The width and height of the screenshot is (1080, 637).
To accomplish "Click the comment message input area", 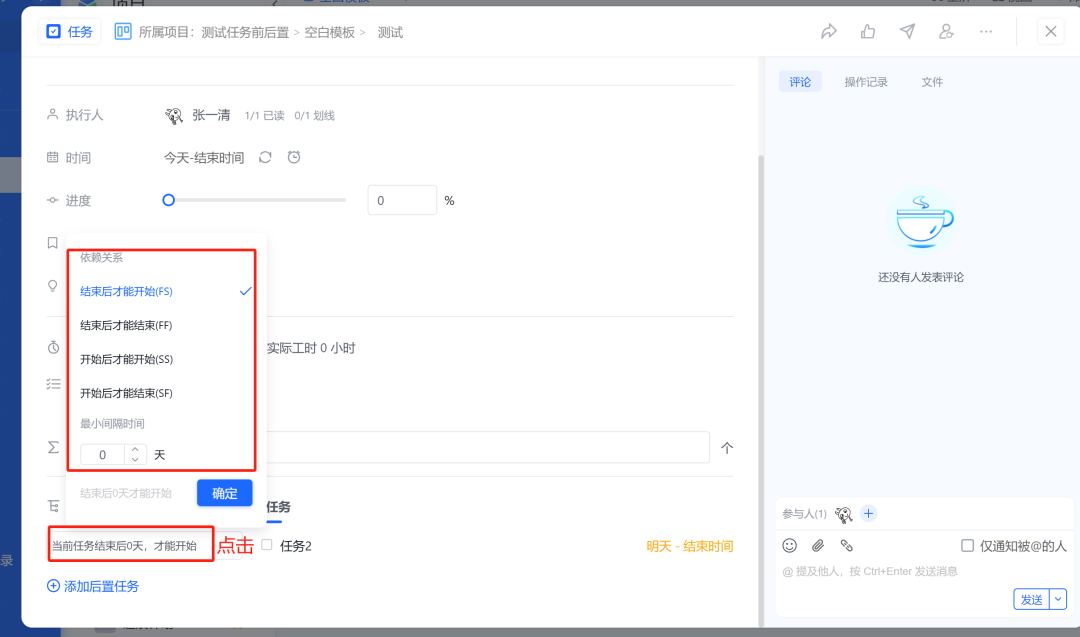I will pos(923,572).
